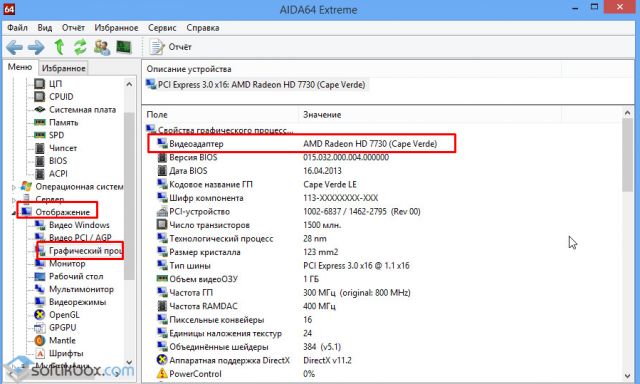
Task: Click the green Up arrow toolbar icon
Action: (x=60, y=47)
